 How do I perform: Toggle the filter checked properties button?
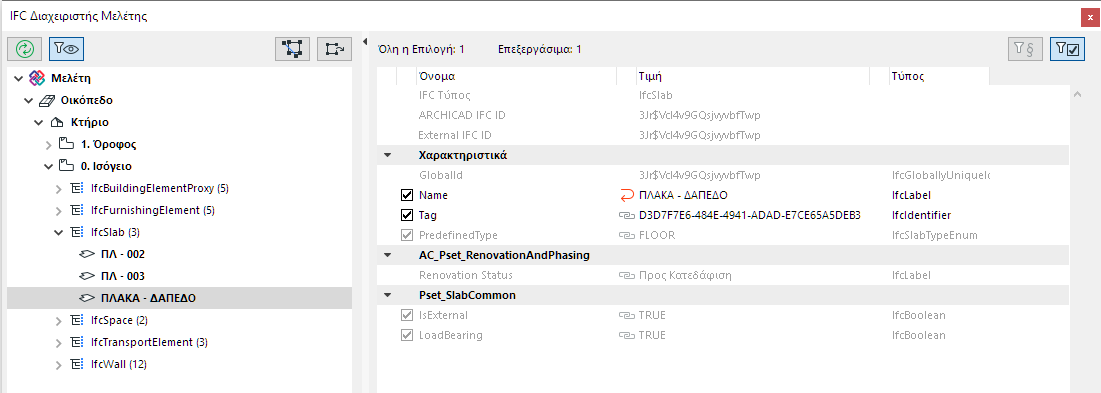1067,49
